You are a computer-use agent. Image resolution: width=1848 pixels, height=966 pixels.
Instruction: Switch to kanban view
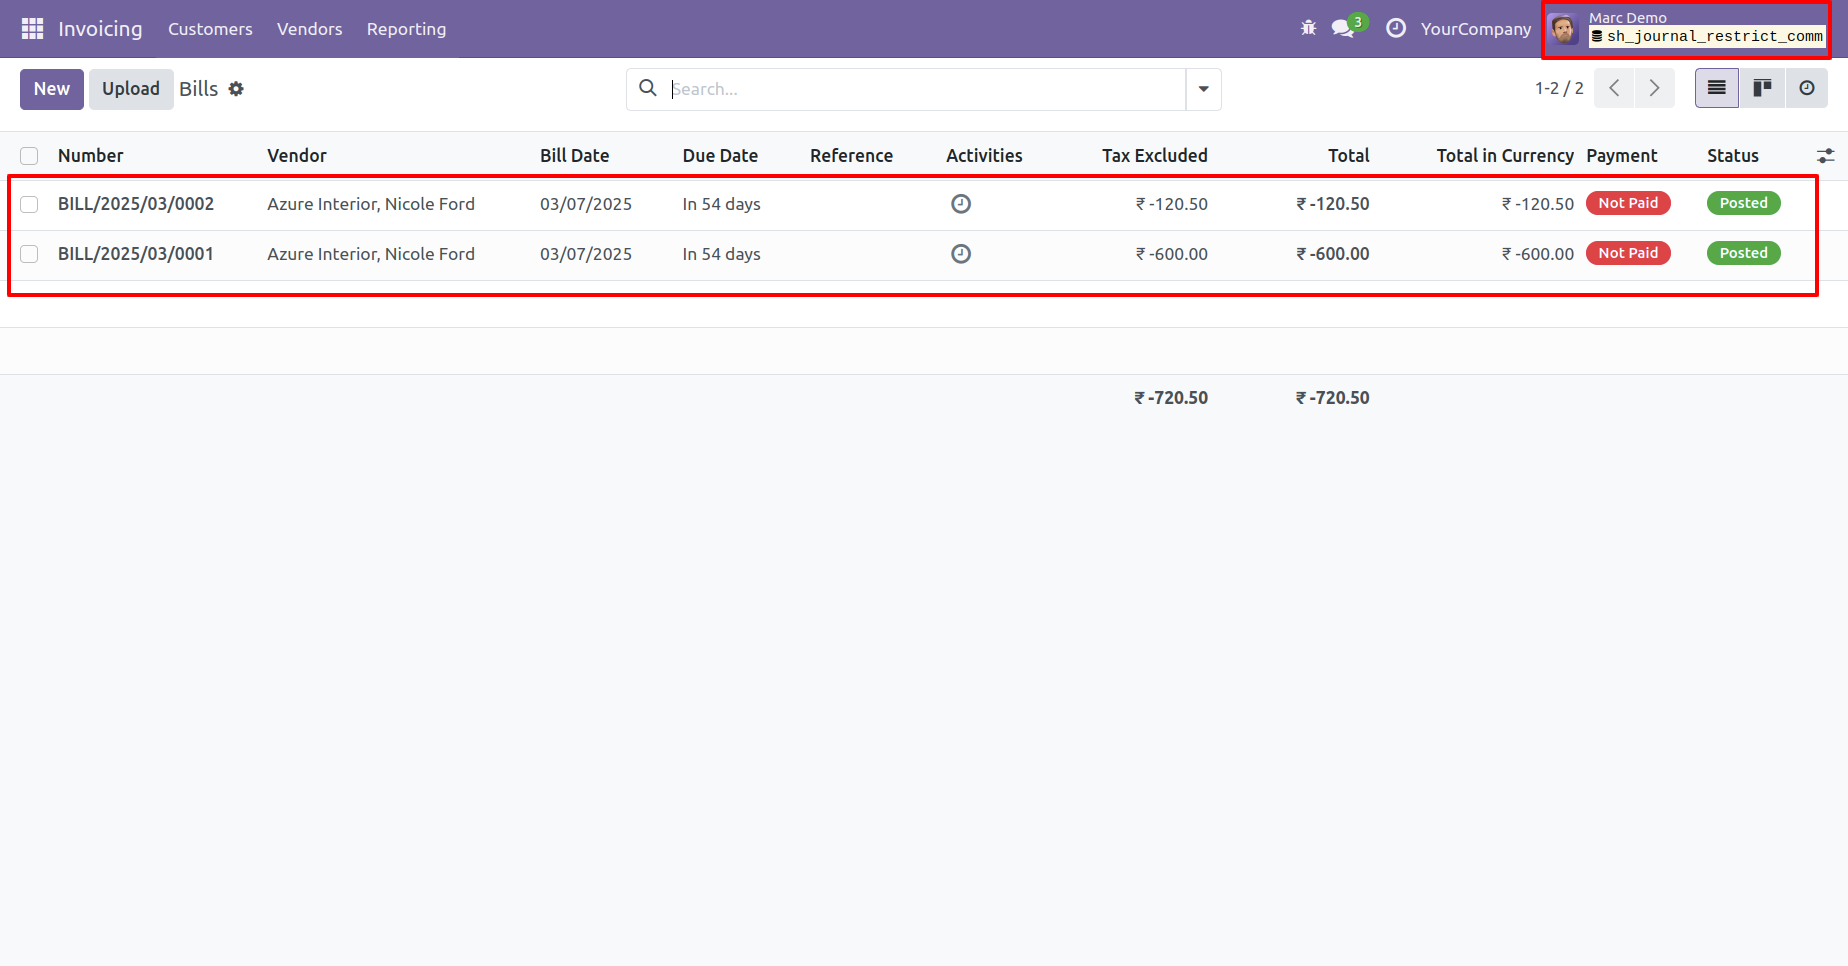1762,88
